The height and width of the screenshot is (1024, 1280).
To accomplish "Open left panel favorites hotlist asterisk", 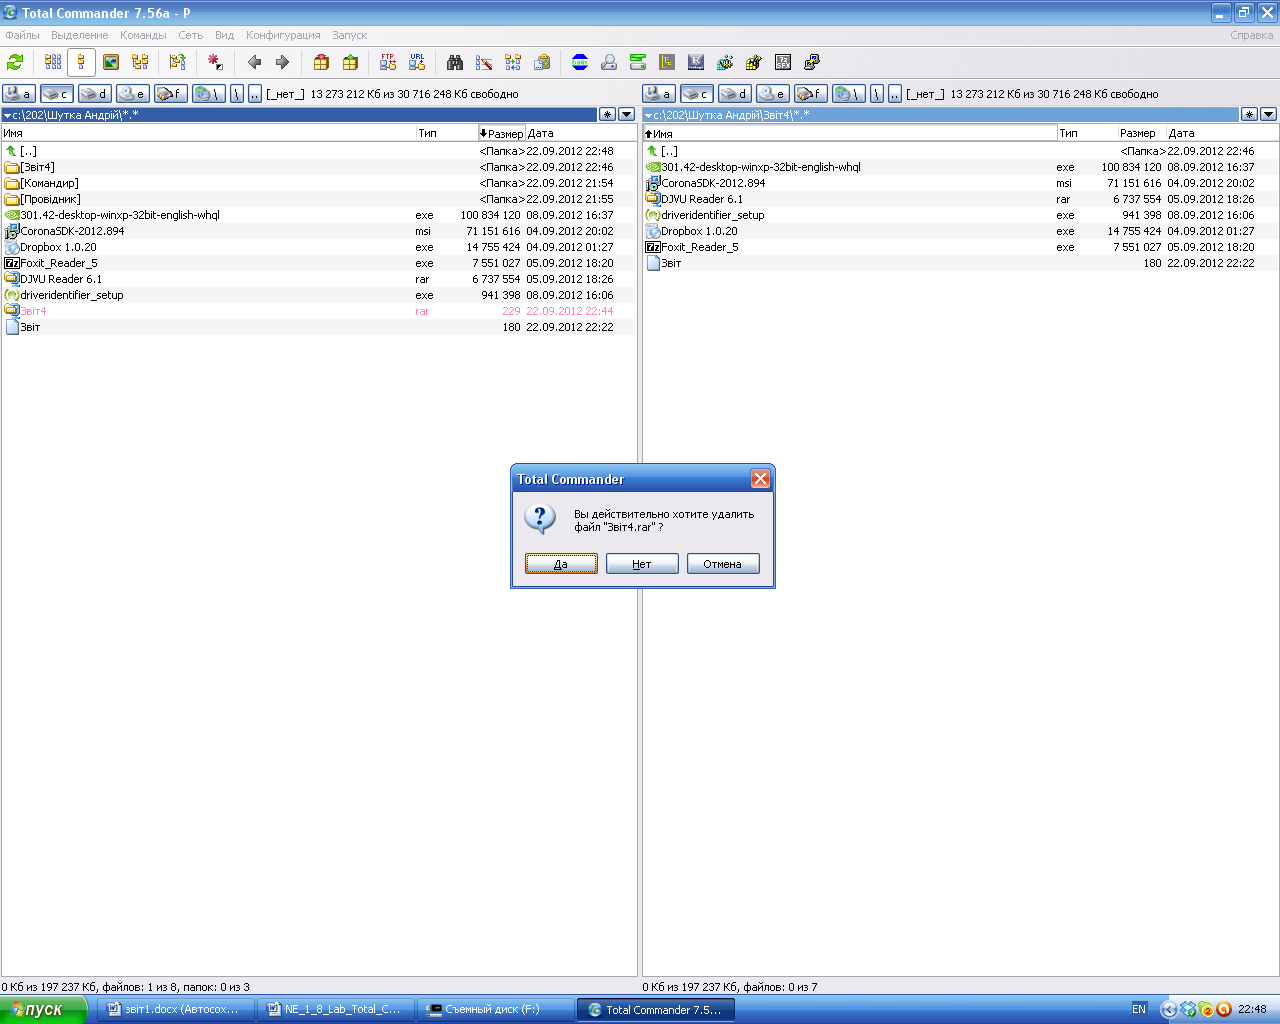I will 607,115.
